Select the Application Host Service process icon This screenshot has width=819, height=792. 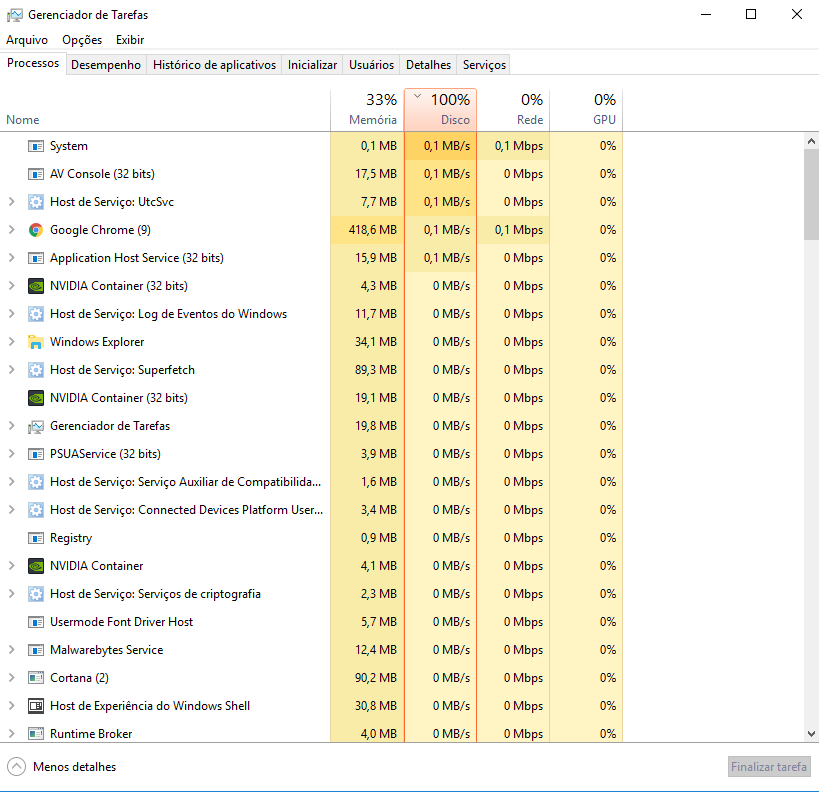point(36,258)
